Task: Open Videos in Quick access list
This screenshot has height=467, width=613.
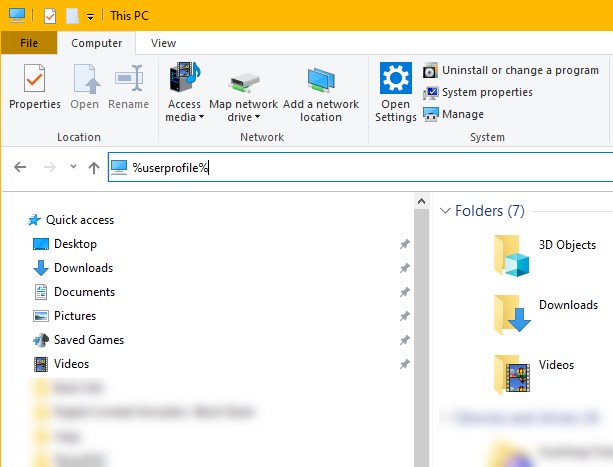Action: pos(61,364)
